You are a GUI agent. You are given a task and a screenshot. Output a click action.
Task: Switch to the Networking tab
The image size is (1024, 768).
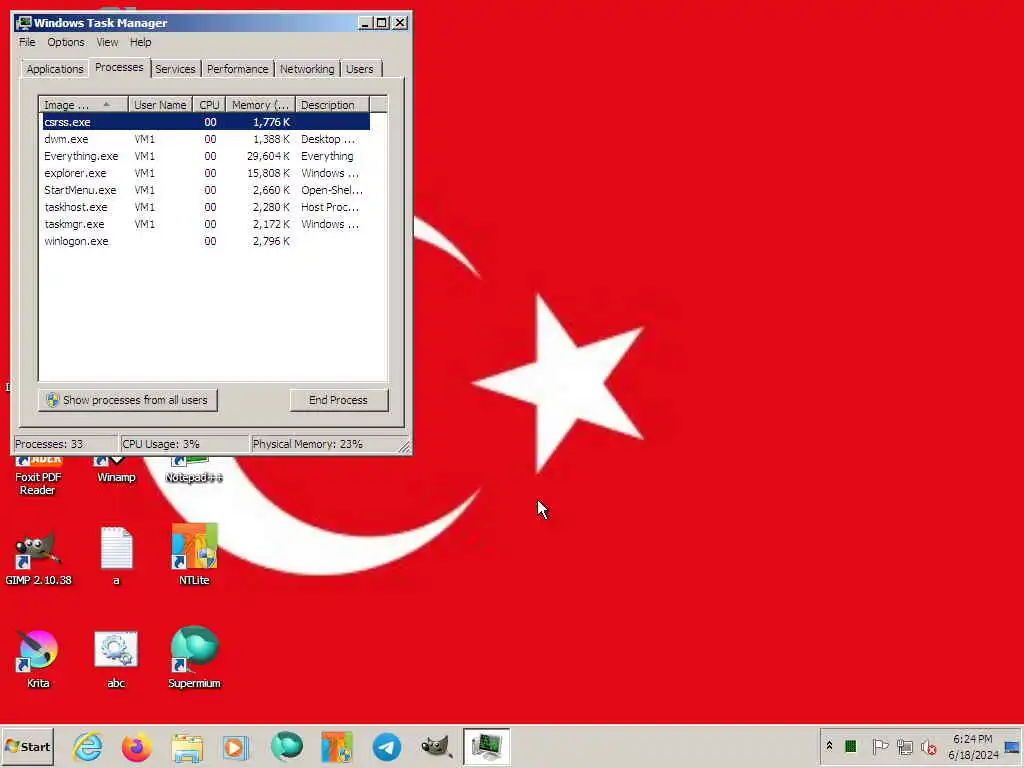(x=307, y=69)
